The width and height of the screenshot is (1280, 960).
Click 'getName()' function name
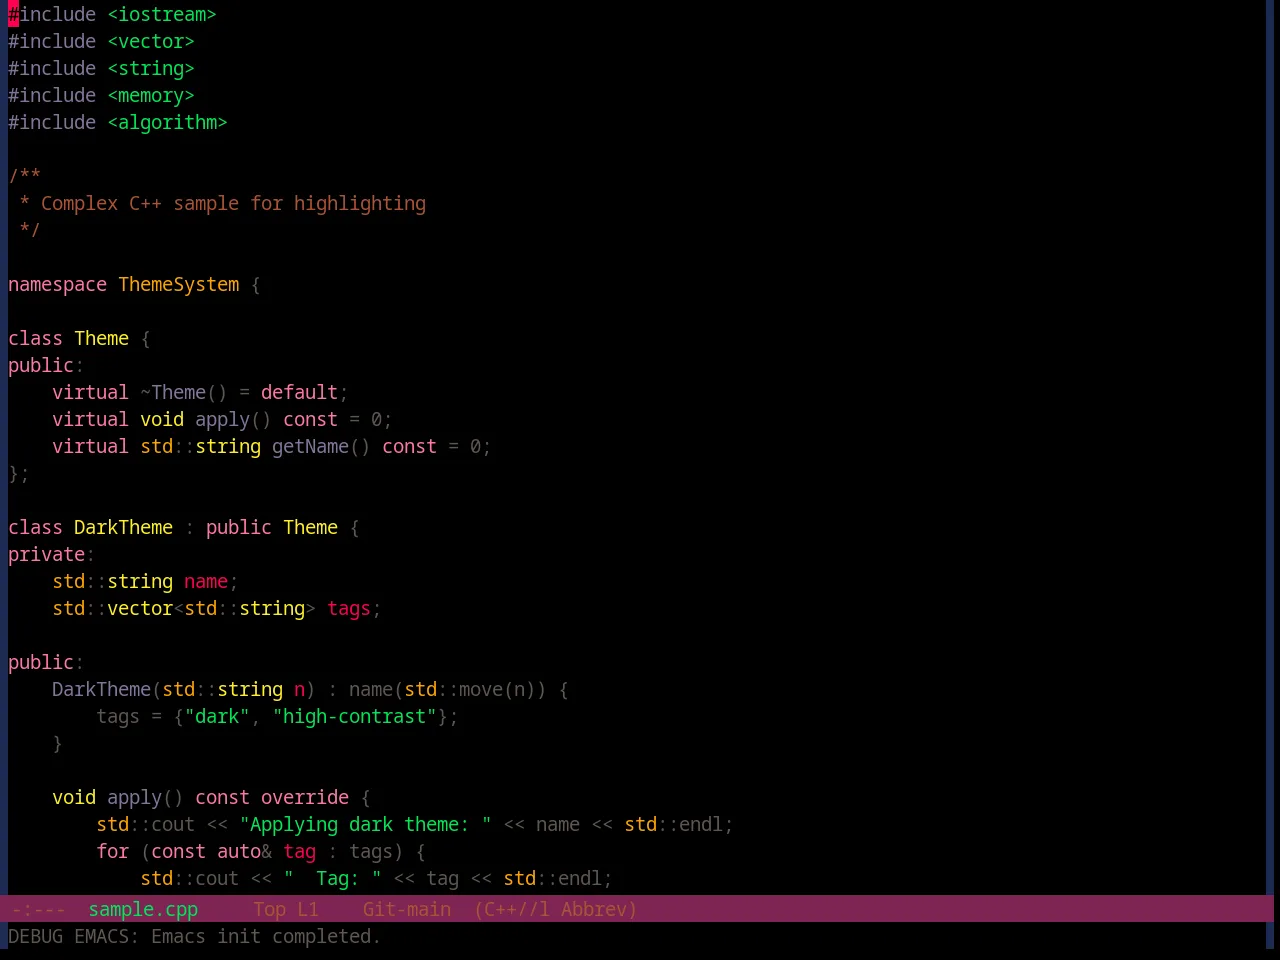(321, 446)
